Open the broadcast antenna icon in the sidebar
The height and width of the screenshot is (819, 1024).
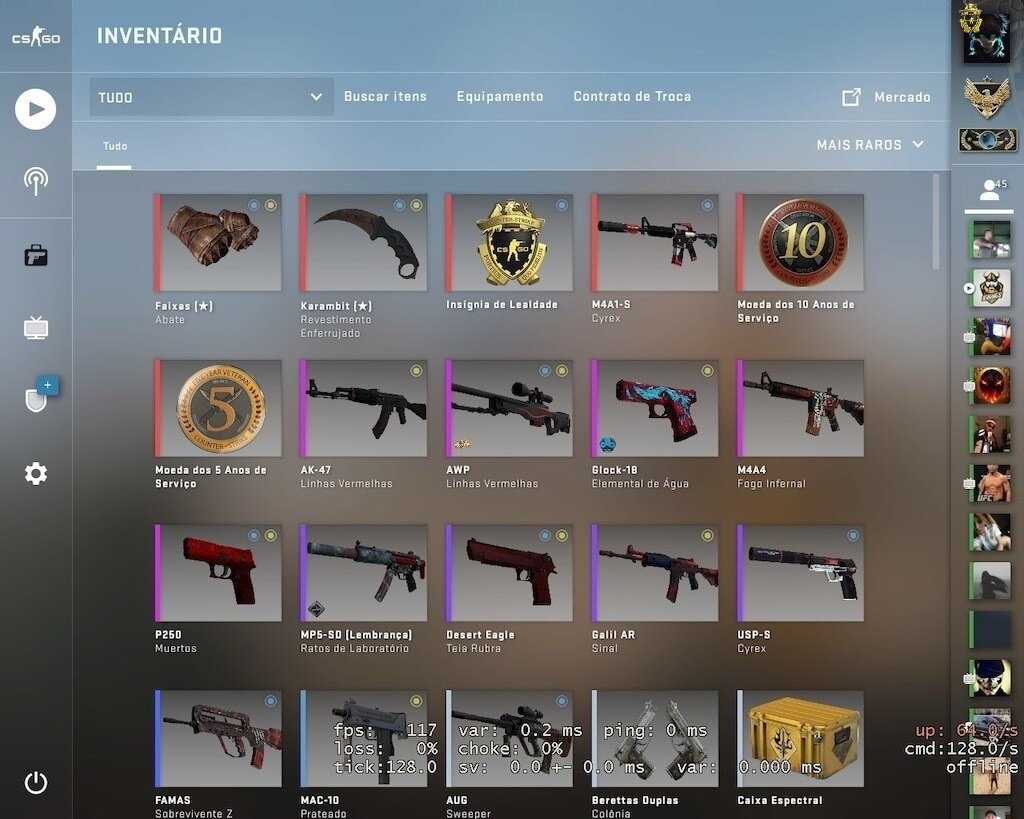point(35,181)
